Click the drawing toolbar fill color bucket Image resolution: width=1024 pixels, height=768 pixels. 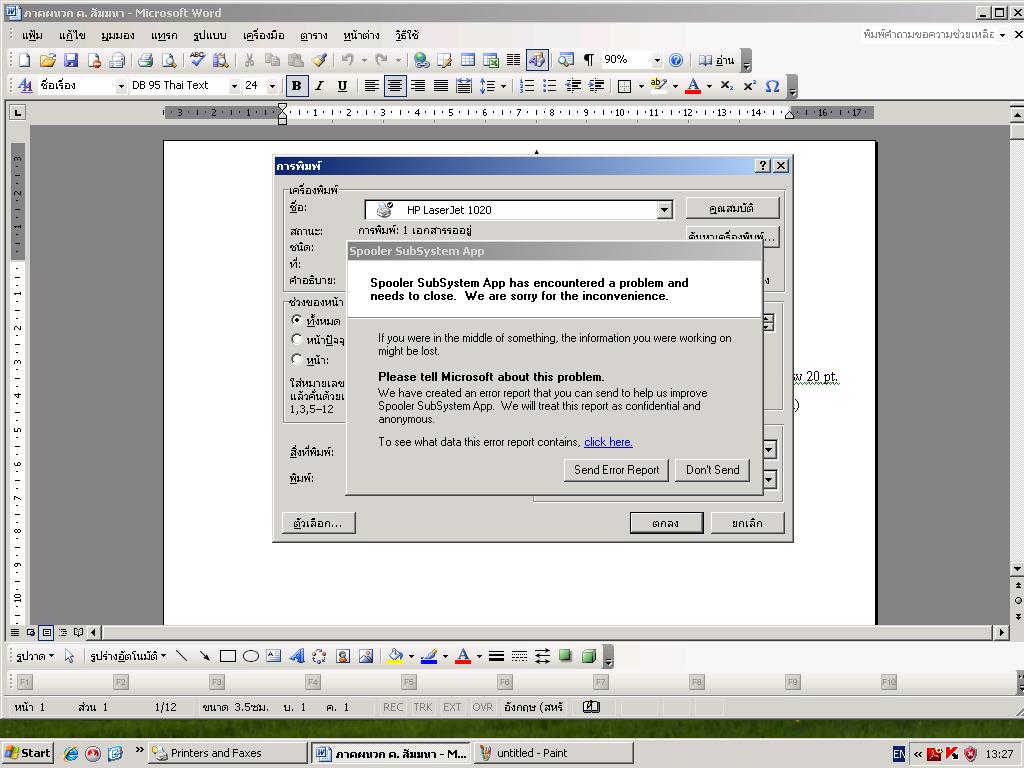click(x=395, y=656)
